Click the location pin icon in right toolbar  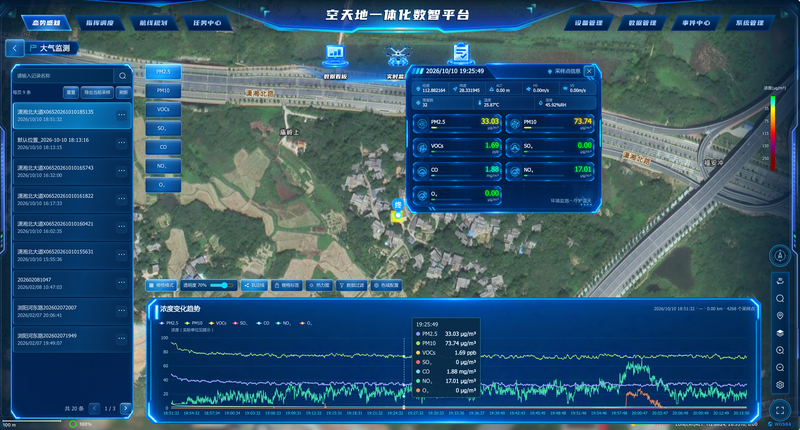[x=780, y=316]
